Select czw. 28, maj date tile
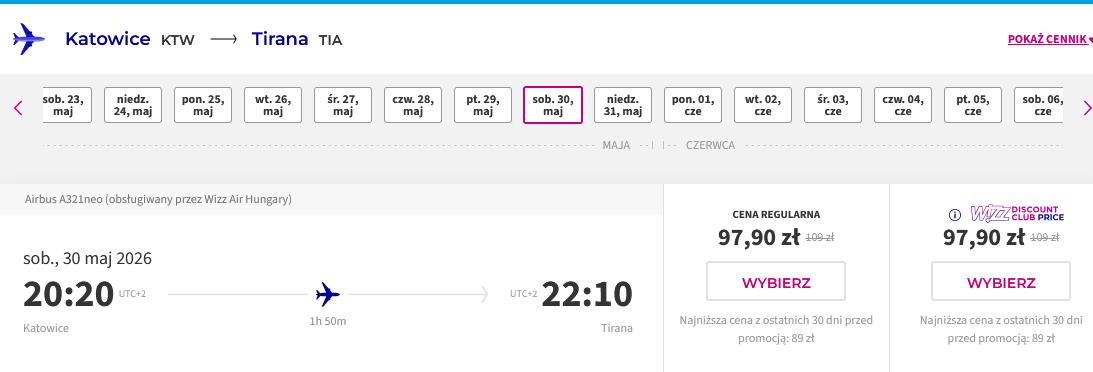 (x=413, y=105)
